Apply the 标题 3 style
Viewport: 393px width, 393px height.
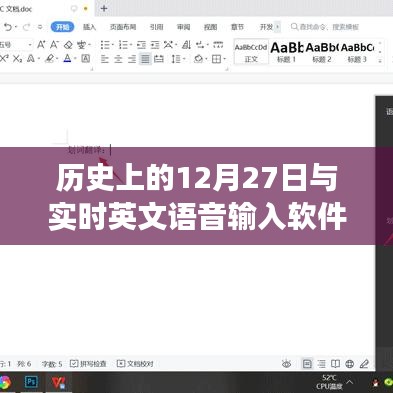pos(357,52)
